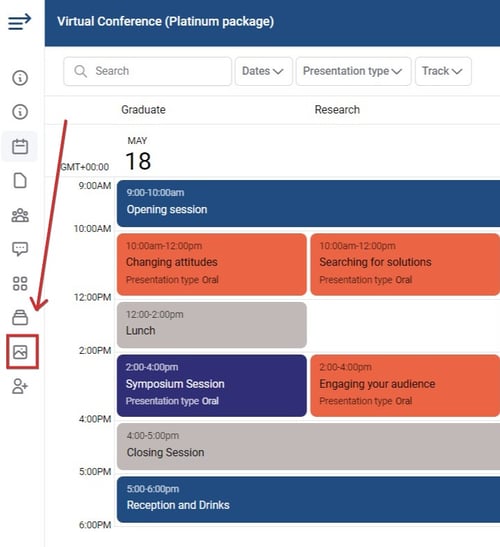Open the attendees group icon
Viewport: 500px width, 547px height.
[20, 215]
